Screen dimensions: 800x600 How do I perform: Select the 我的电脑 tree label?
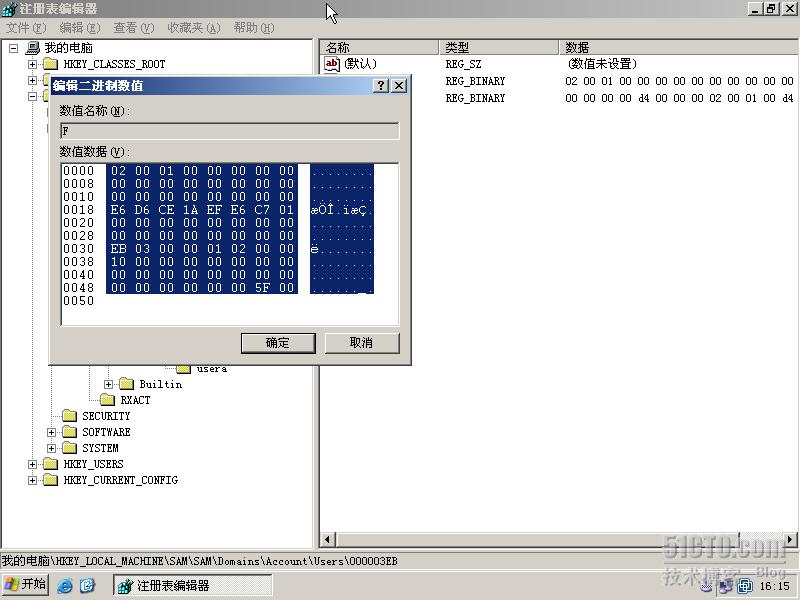68,48
